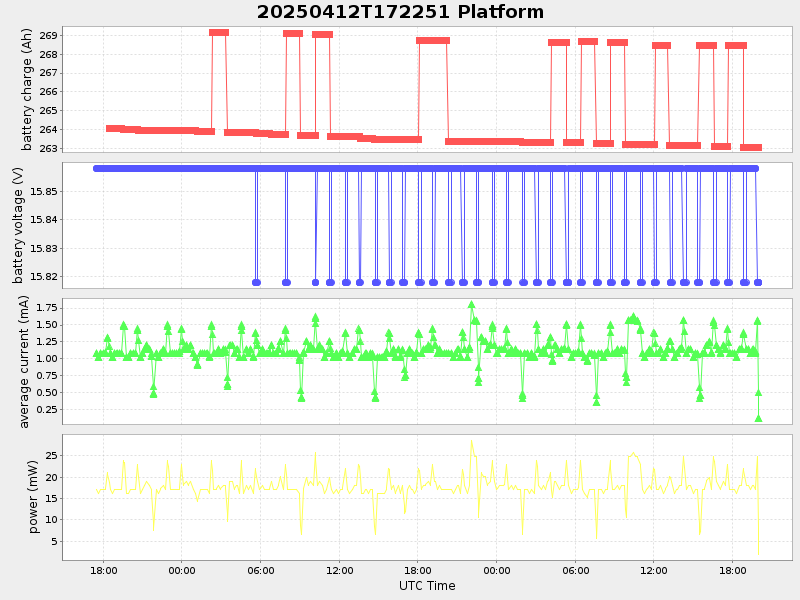800x600 pixels.
Task: Select the "battery charge (Ah)" axis label
Action: click(27, 90)
